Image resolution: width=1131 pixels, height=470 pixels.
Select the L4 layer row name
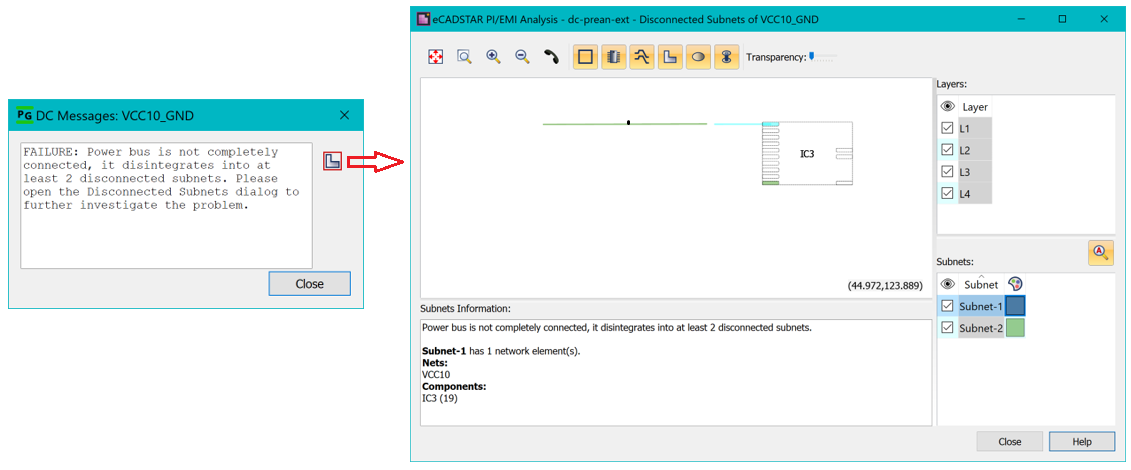point(975,193)
